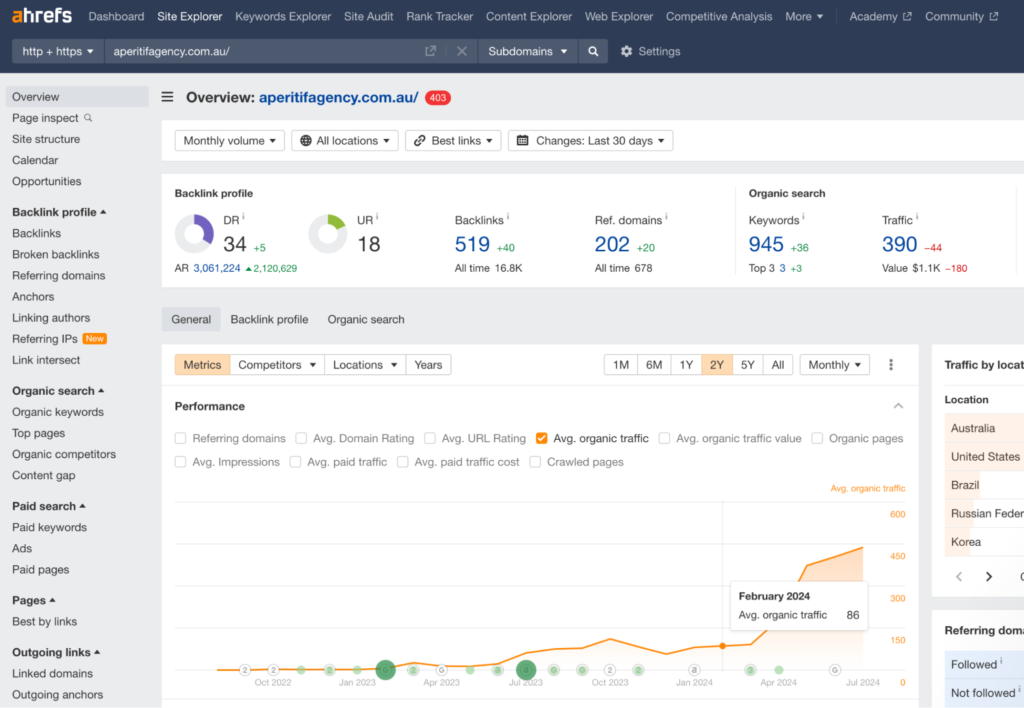Open Site Audit in top nav
1024x708 pixels.
point(368,16)
